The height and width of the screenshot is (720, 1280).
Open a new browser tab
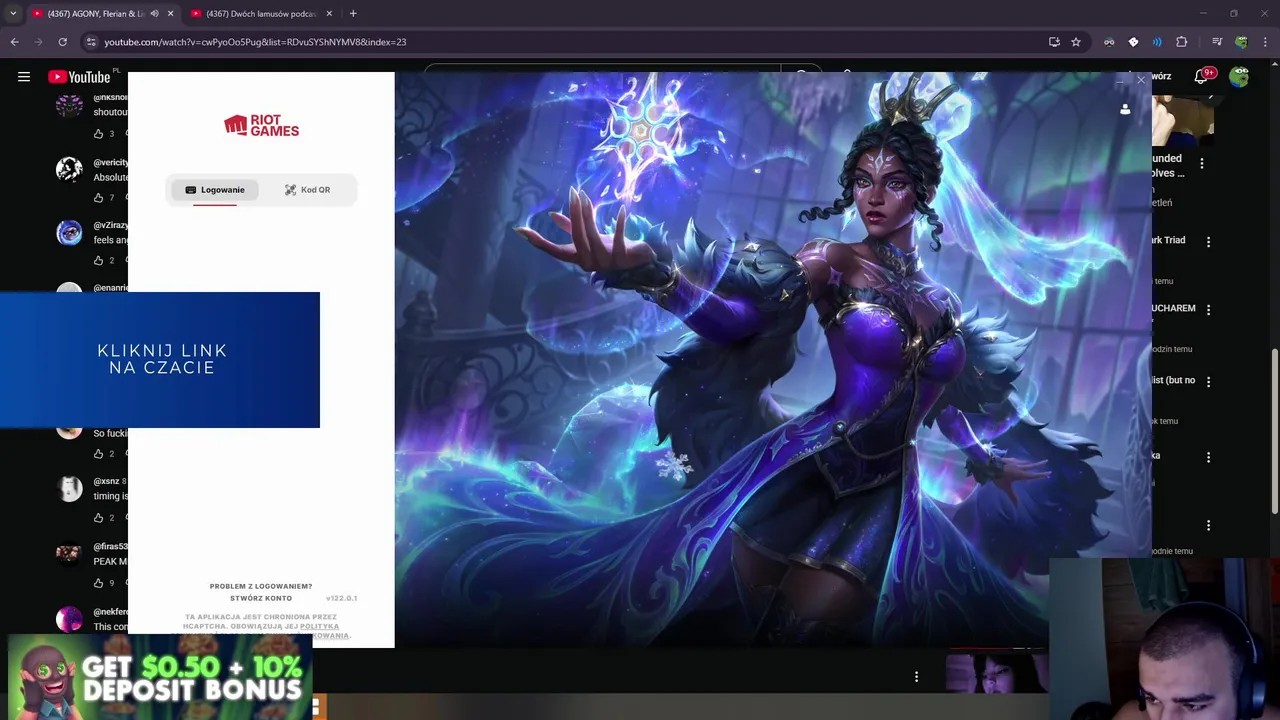(x=353, y=14)
